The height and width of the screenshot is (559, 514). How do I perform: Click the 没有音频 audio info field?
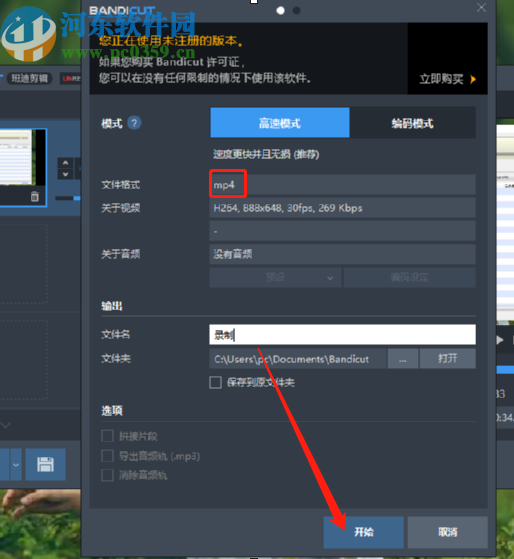(x=342, y=254)
